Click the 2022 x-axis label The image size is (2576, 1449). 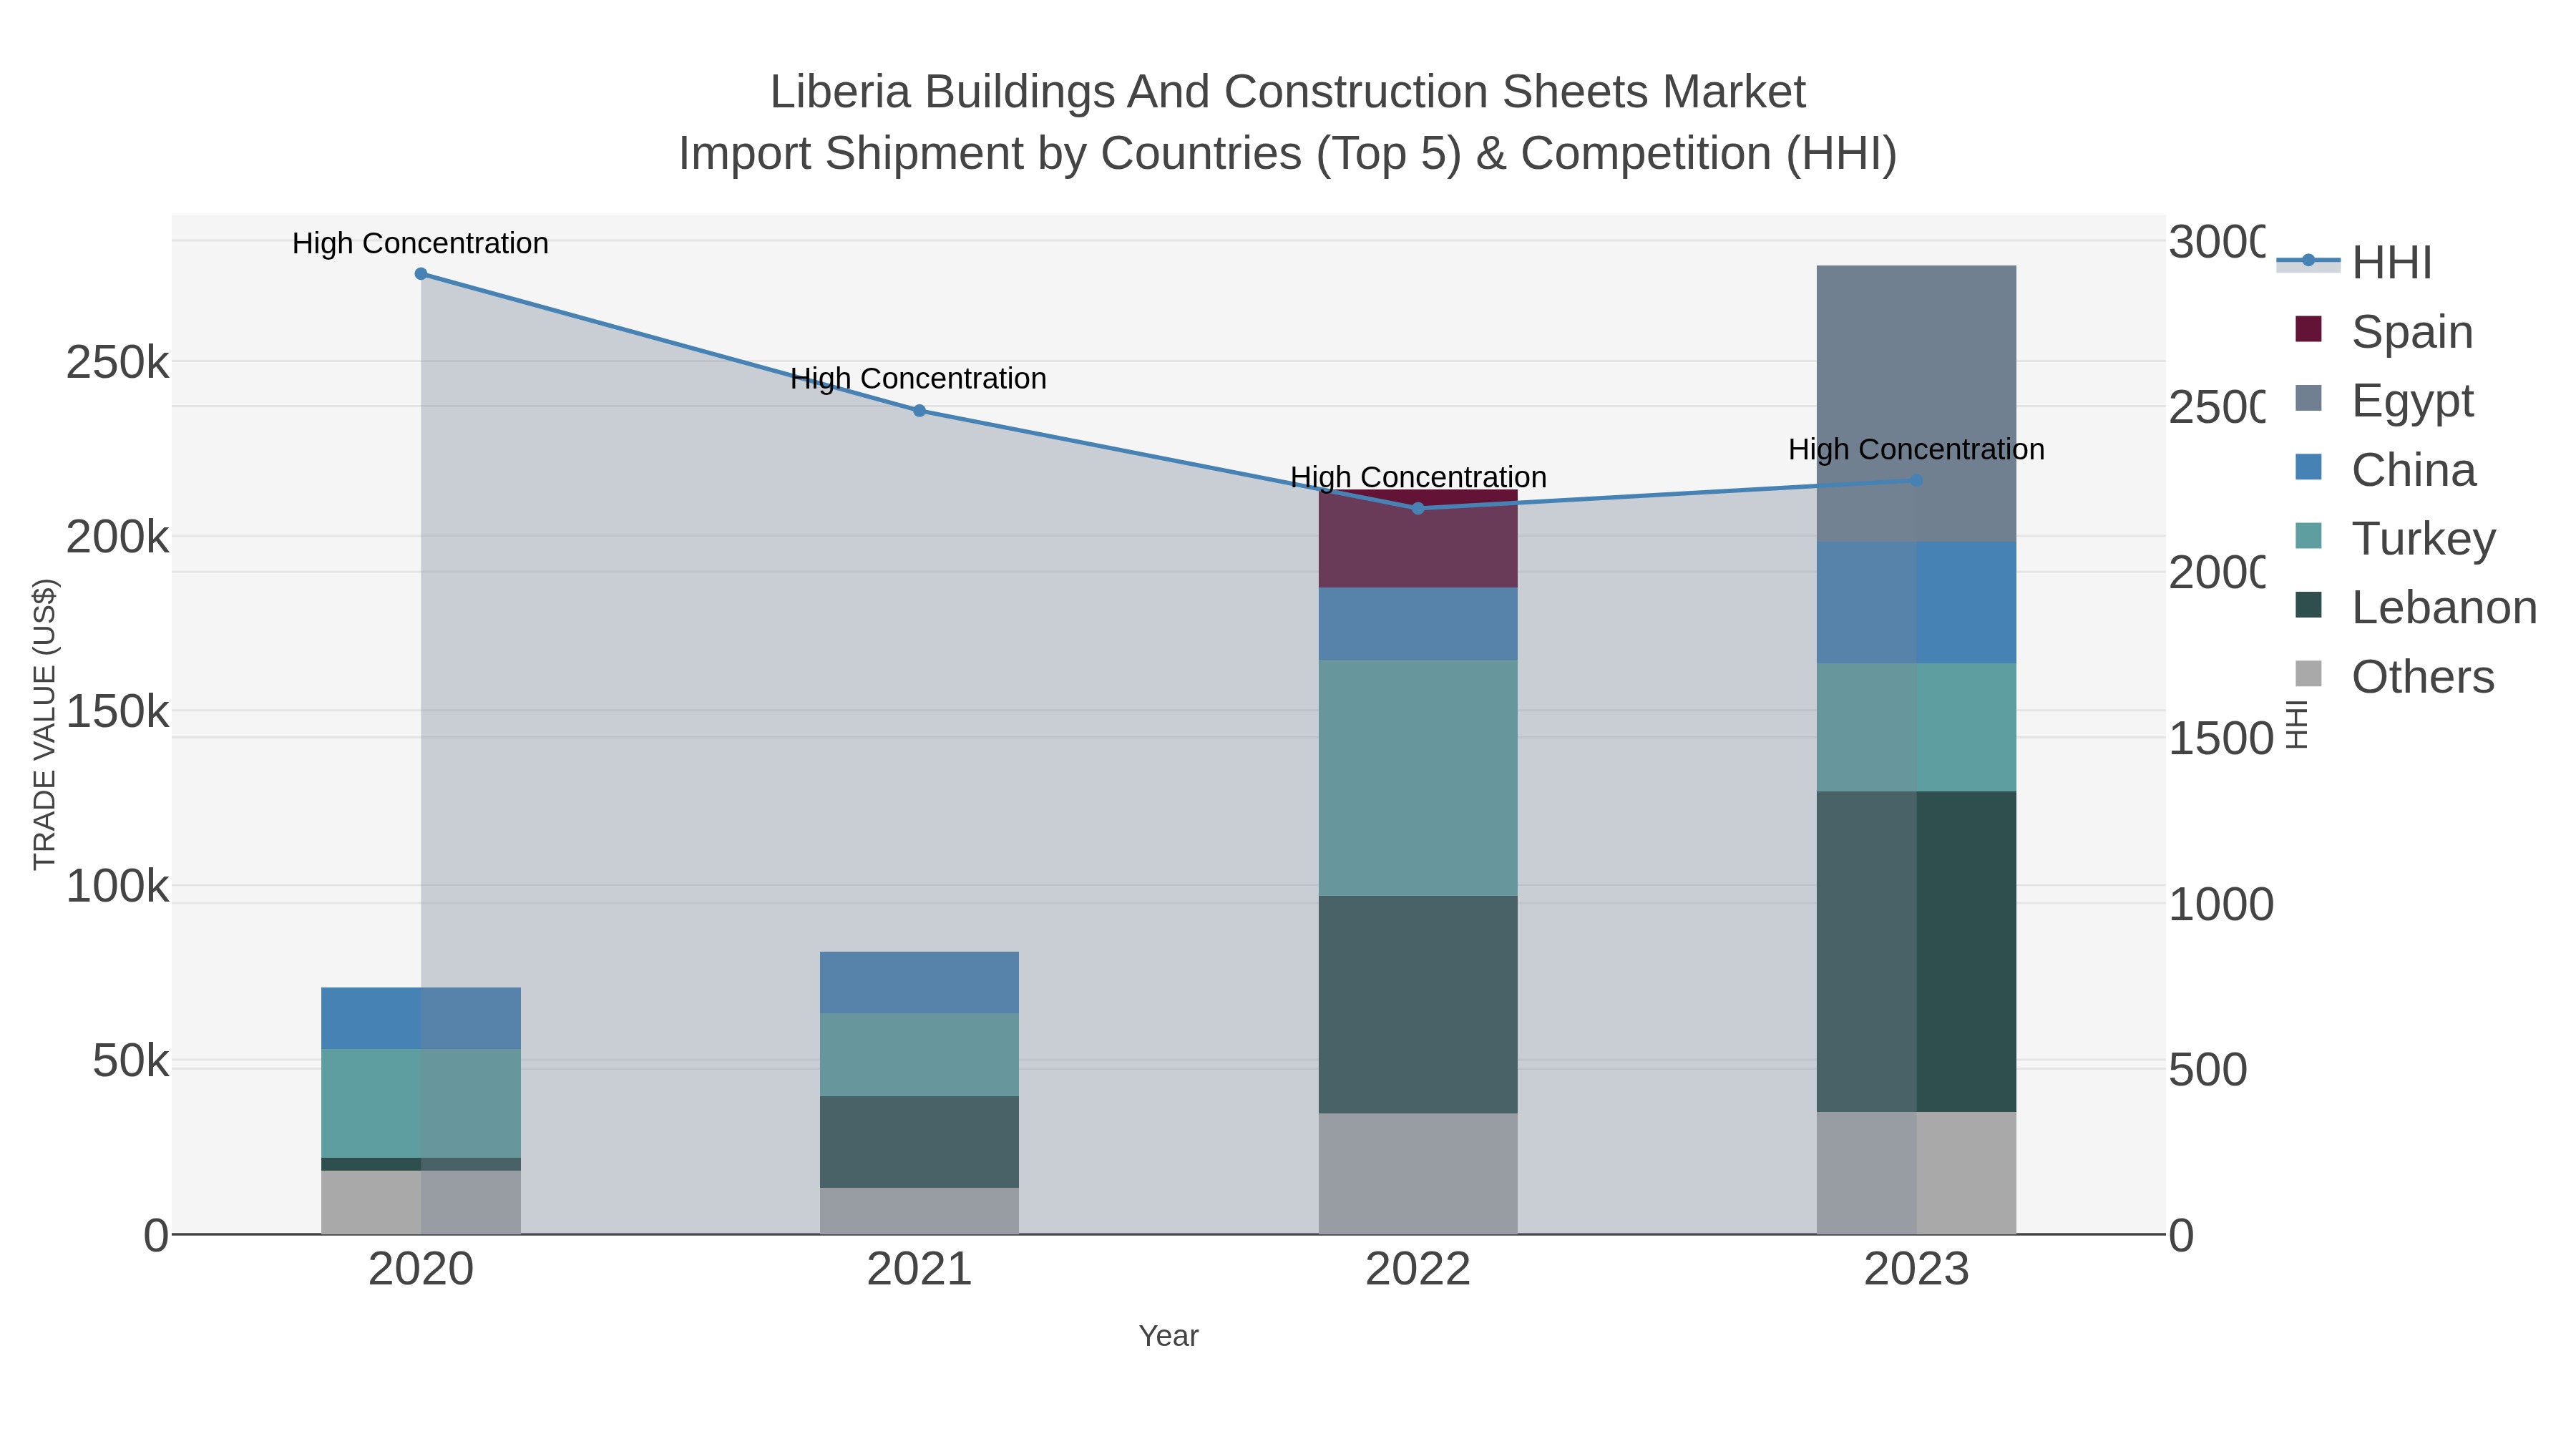(1418, 1270)
